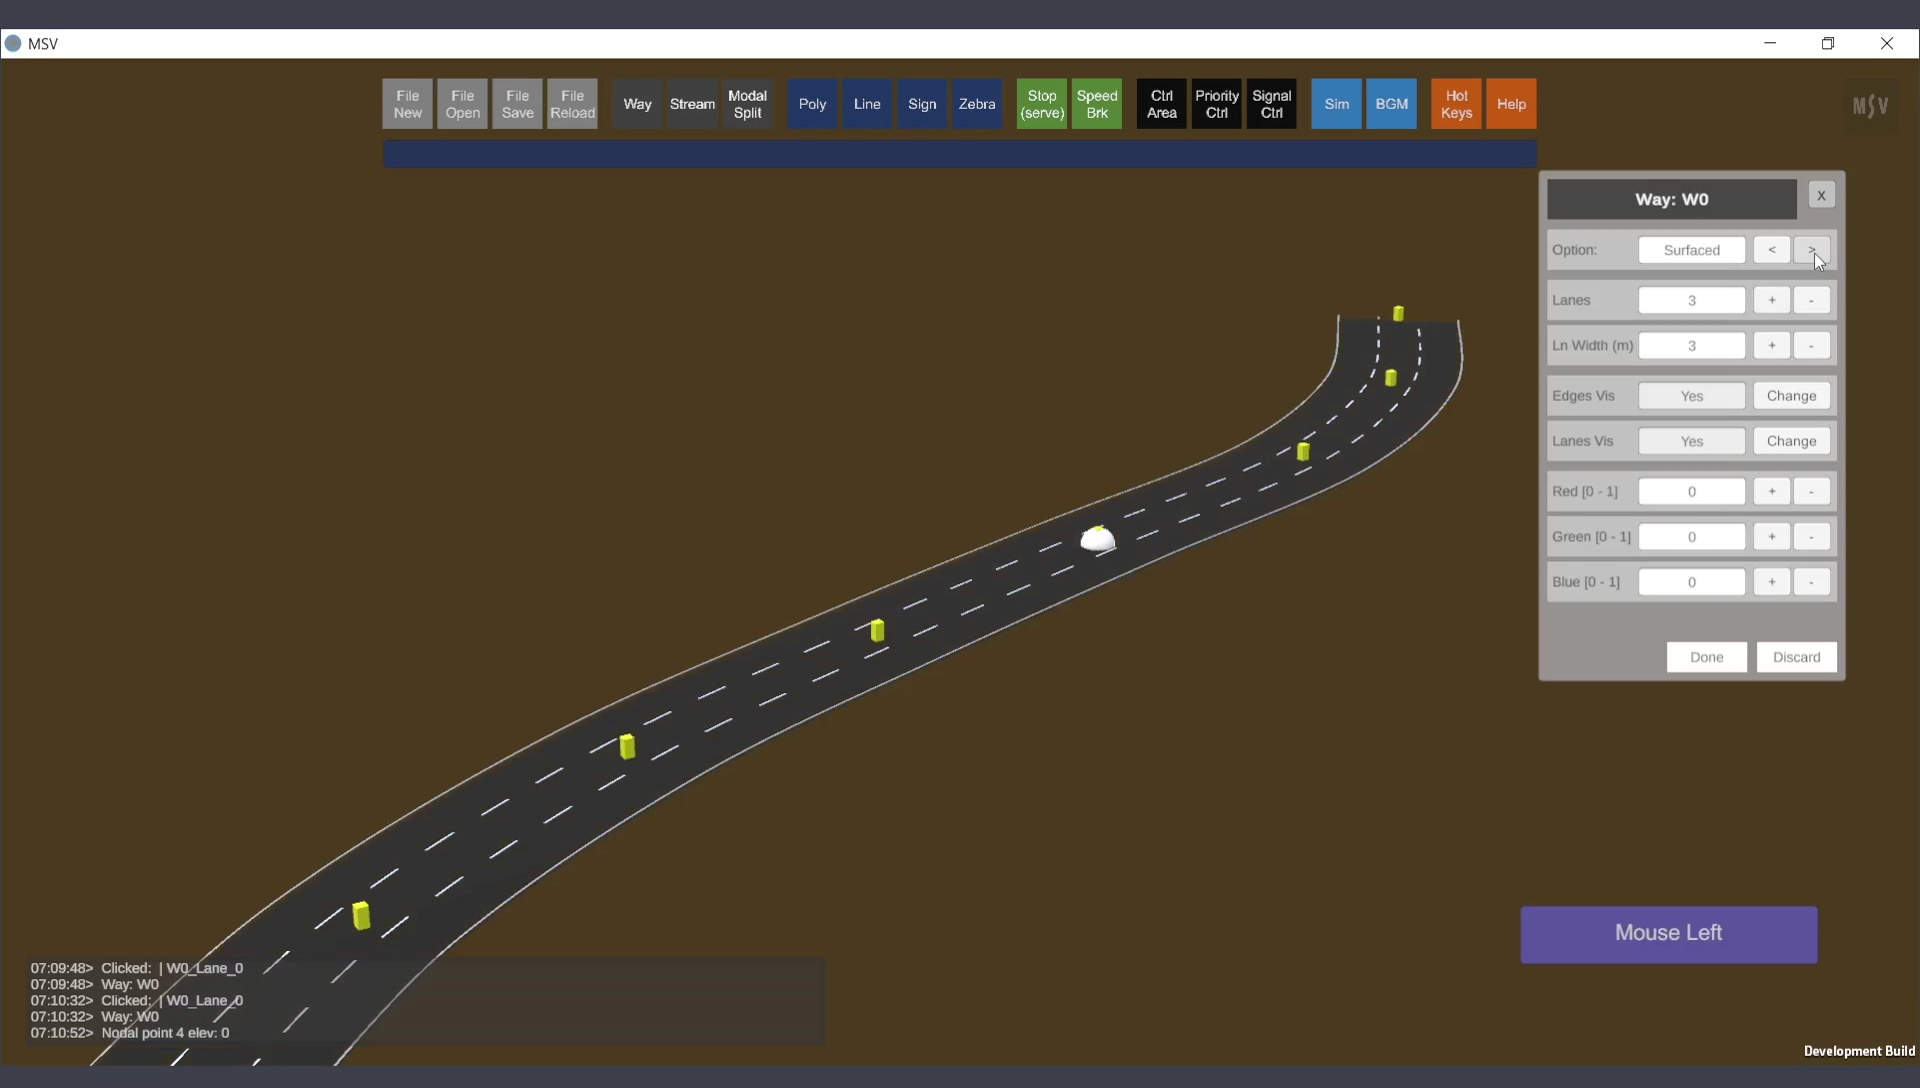Increase Lanes count with plus
This screenshot has height=1088, width=1920.
(x=1771, y=300)
